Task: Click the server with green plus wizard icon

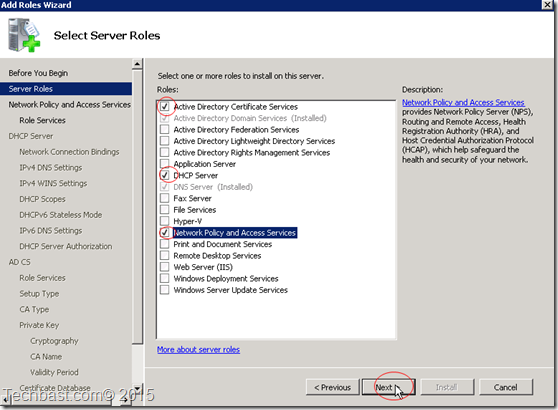Action: tap(24, 35)
